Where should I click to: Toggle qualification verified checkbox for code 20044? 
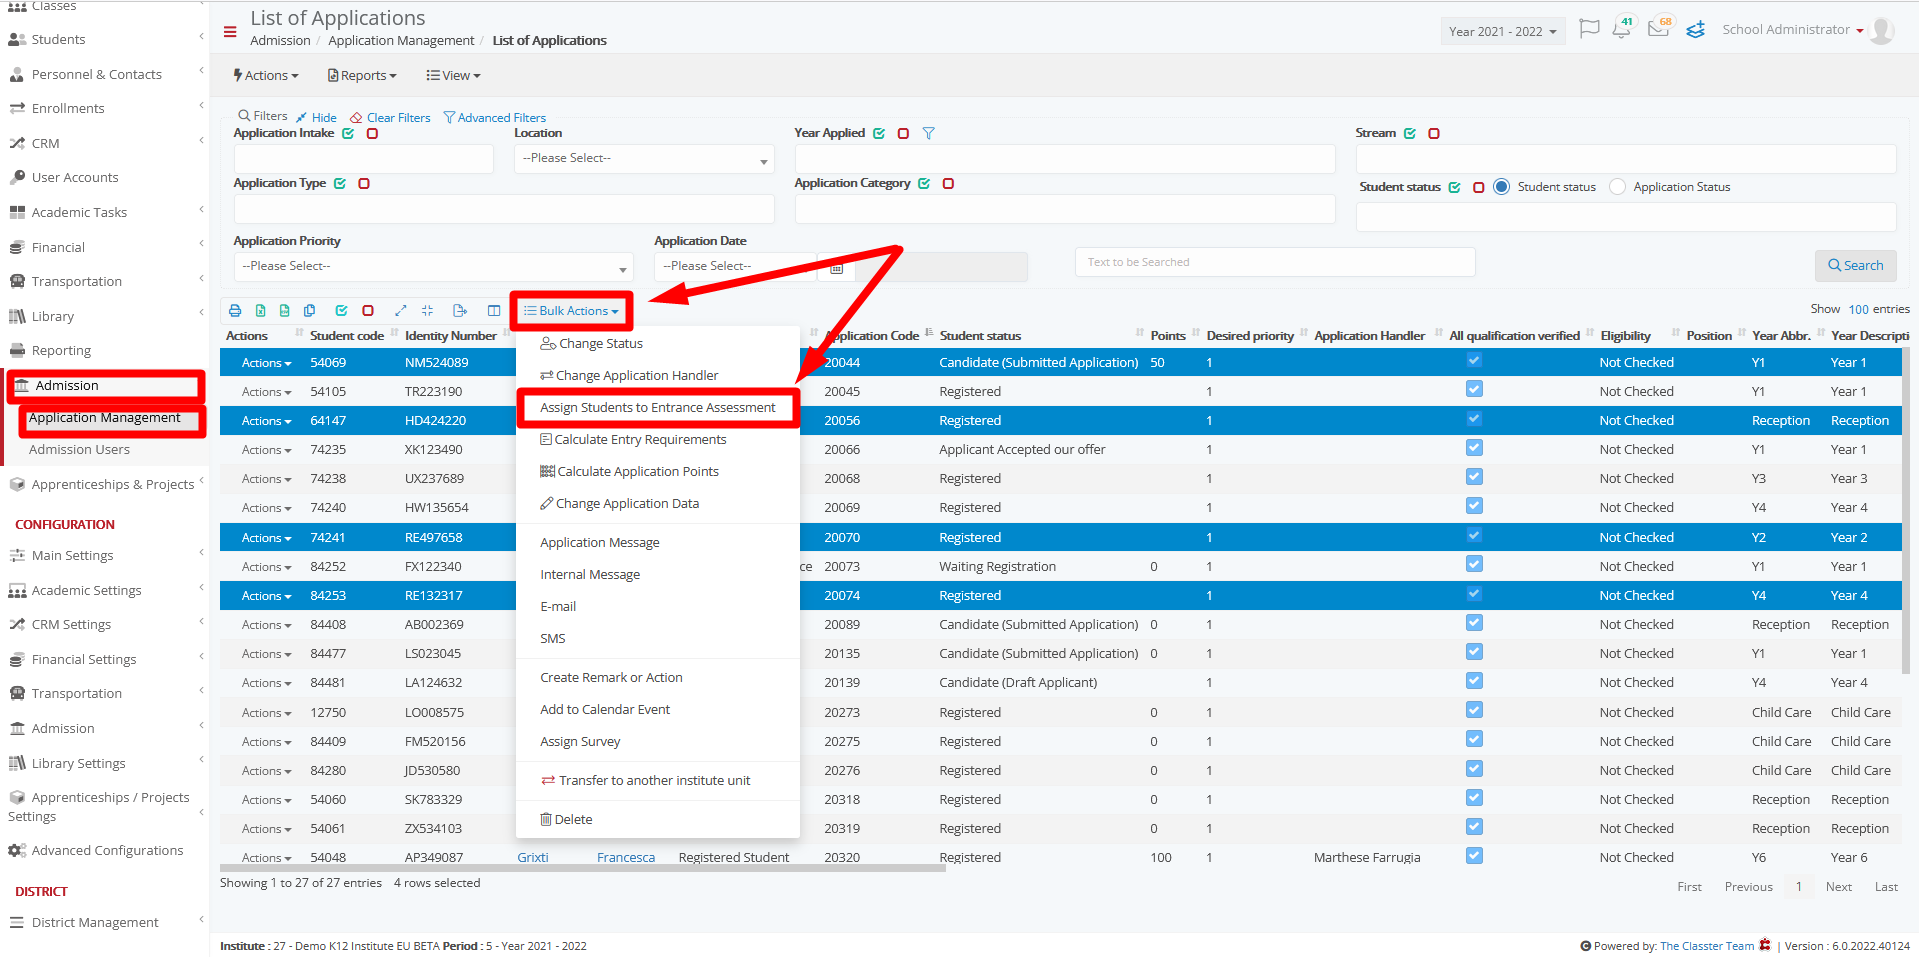click(1474, 360)
